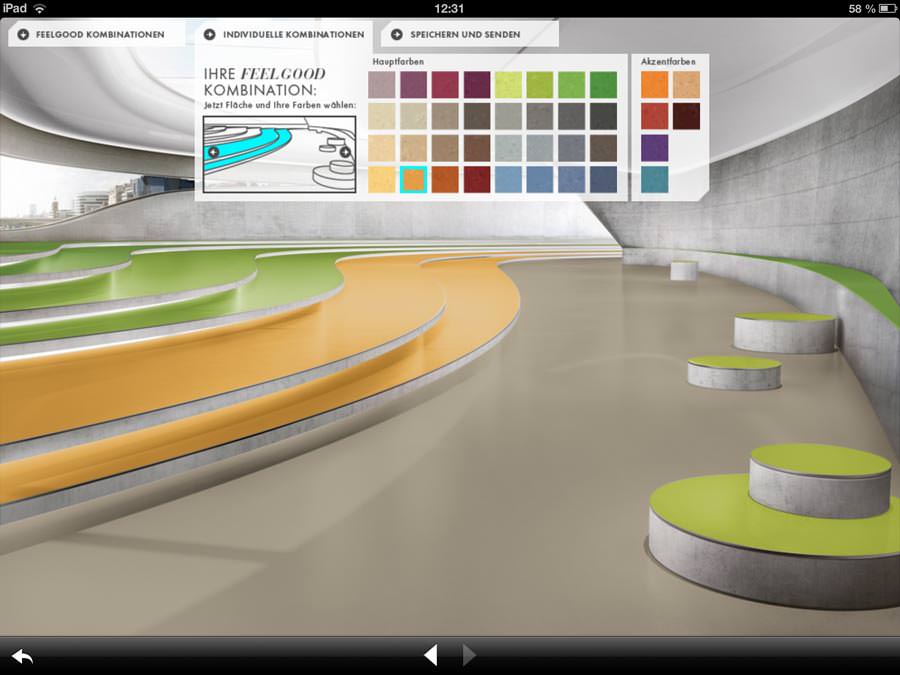Image resolution: width=900 pixels, height=675 pixels.
Task: Pick the light cream swatch starting second row
Action: [382, 117]
